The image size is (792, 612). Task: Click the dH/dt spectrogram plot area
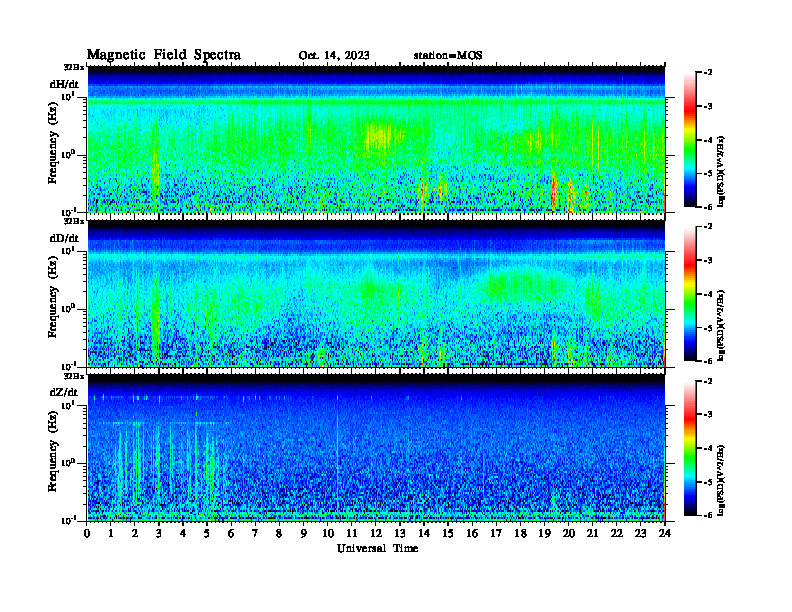376,139
